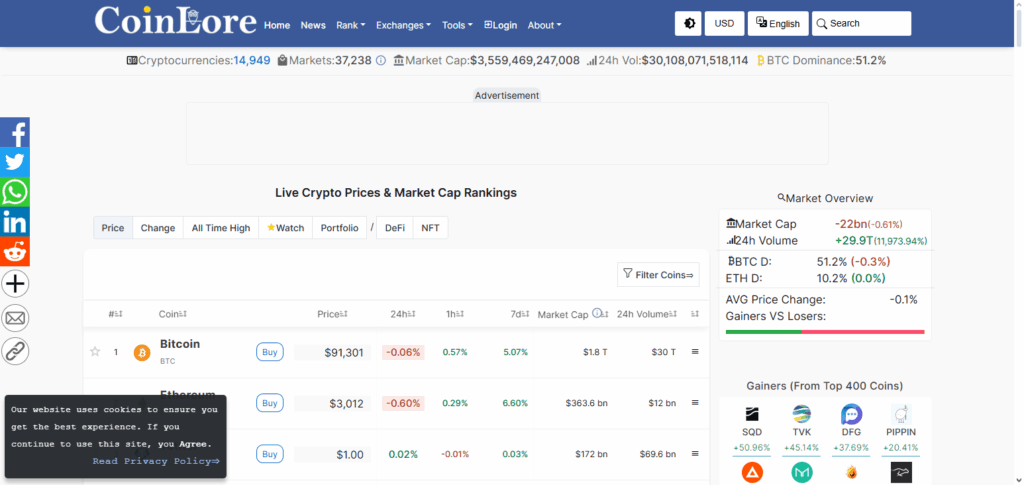Open Filter Coins panel
The image size is (1024, 485).
coord(658,275)
